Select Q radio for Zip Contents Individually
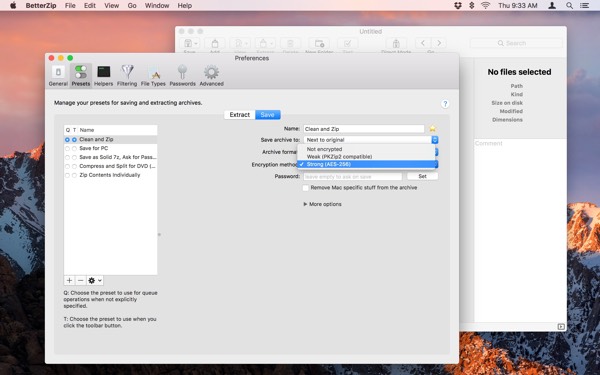The image size is (600, 375). (x=67, y=175)
